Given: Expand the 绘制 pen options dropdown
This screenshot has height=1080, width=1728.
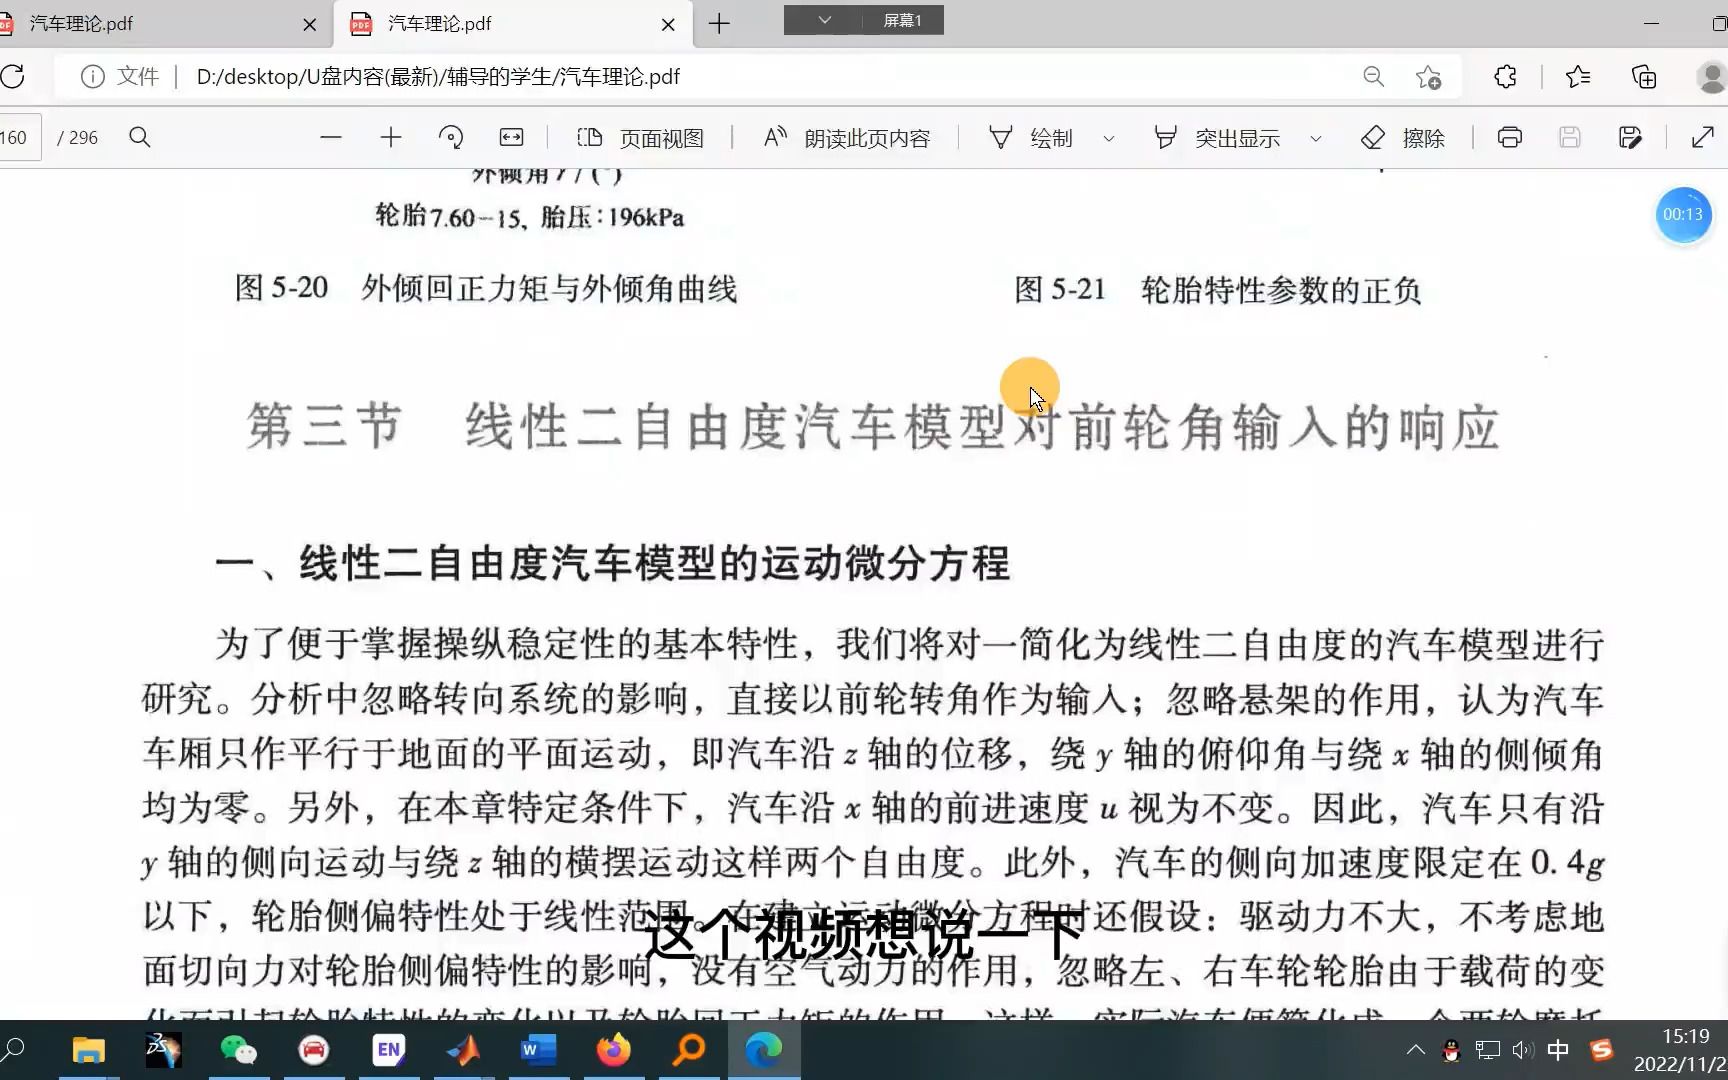Looking at the screenshot, I should tap(1107, 137).
